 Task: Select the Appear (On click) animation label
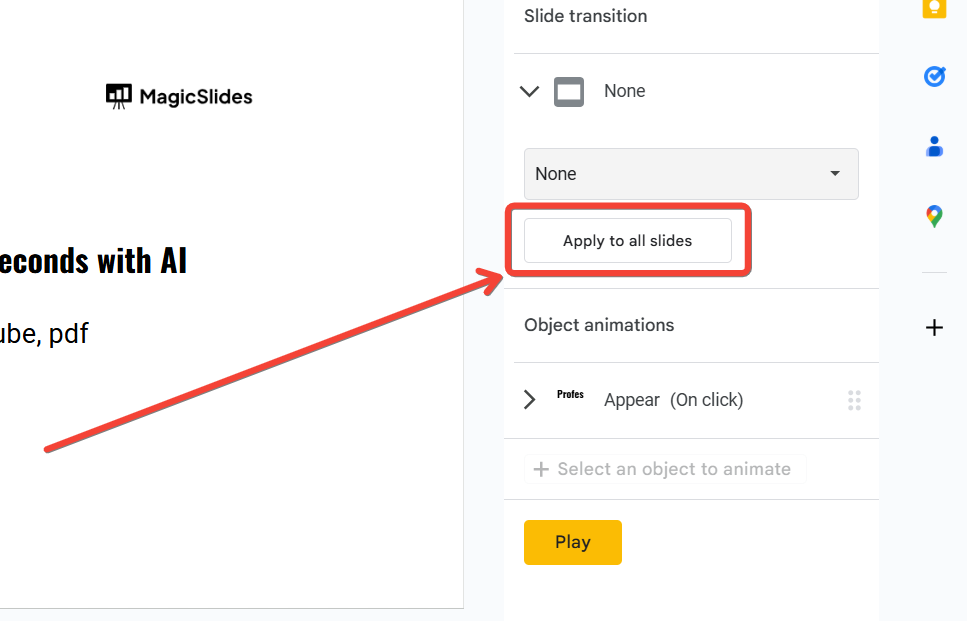pos(673,400)
